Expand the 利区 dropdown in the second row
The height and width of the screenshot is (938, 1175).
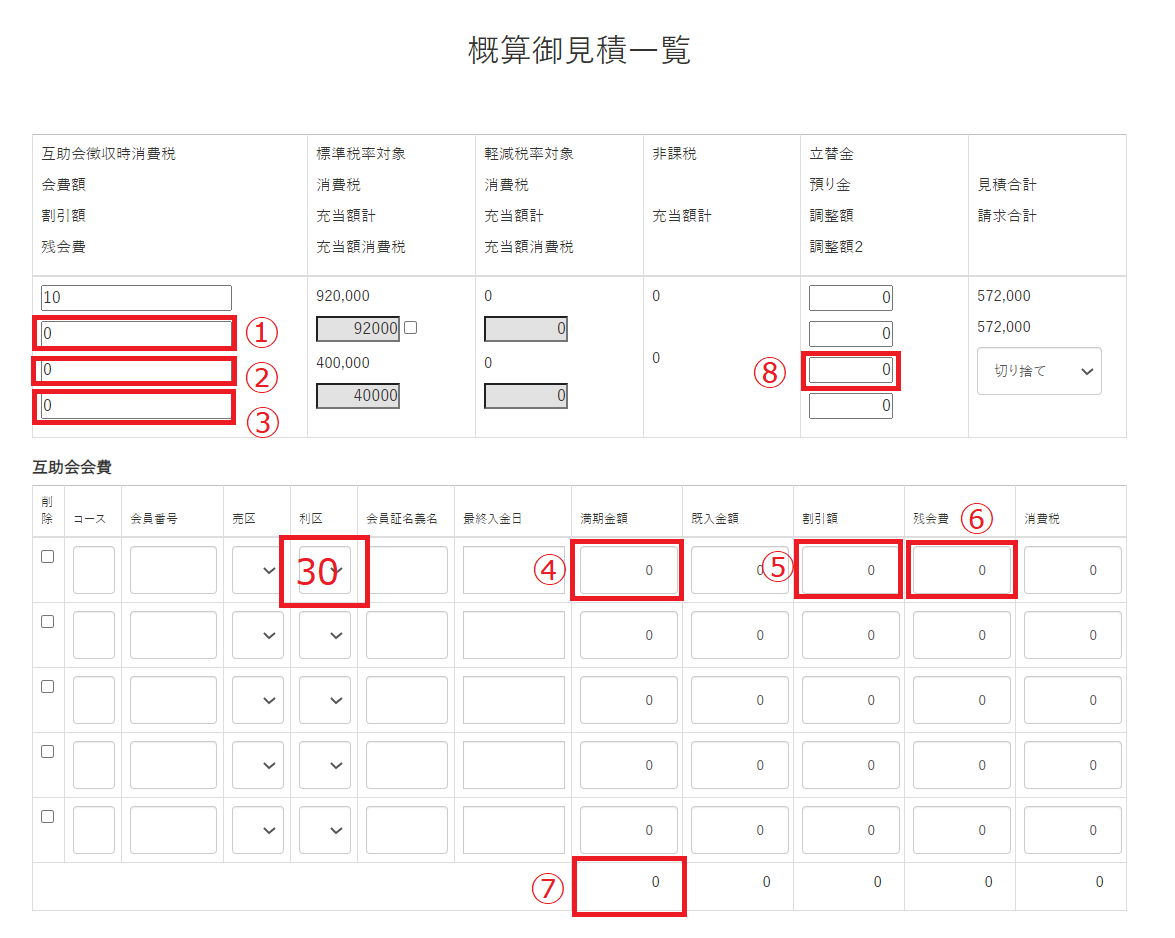[x=325, y=635]
